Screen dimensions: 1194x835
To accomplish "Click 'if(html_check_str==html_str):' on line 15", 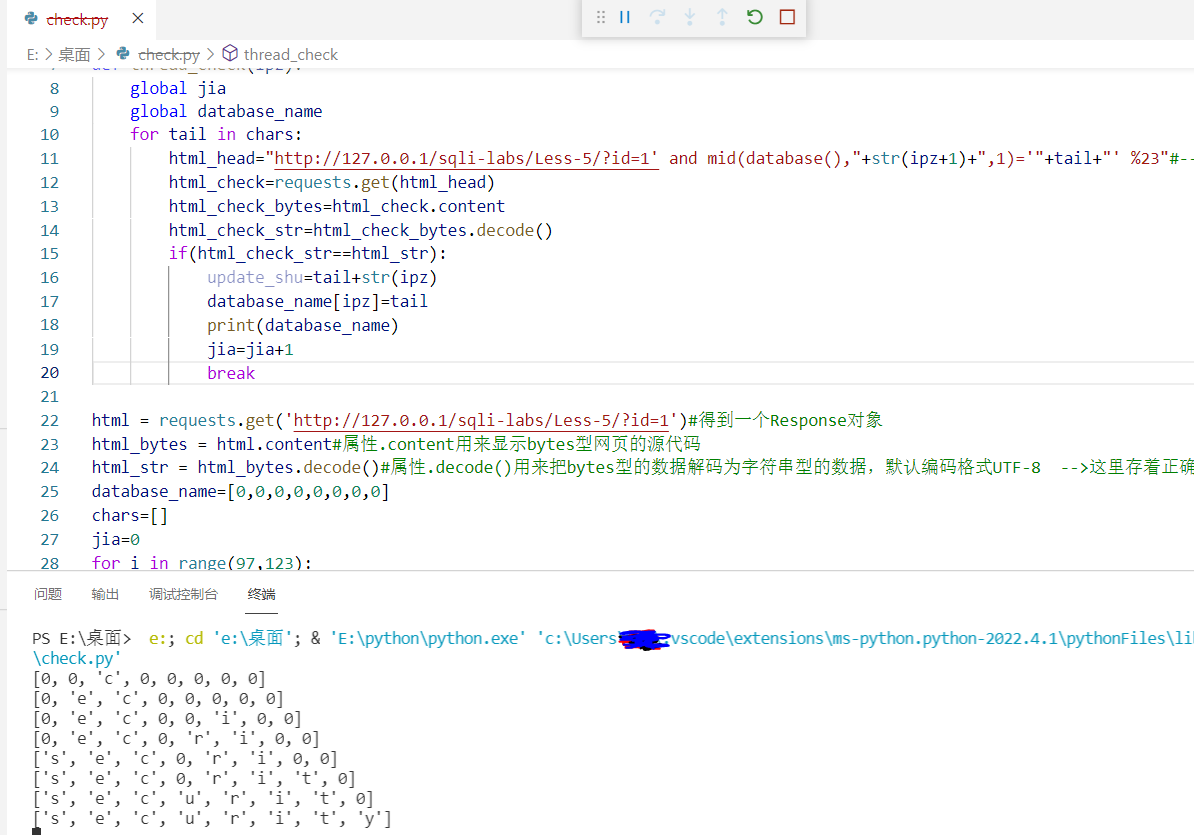I will (x=308, y=253).
